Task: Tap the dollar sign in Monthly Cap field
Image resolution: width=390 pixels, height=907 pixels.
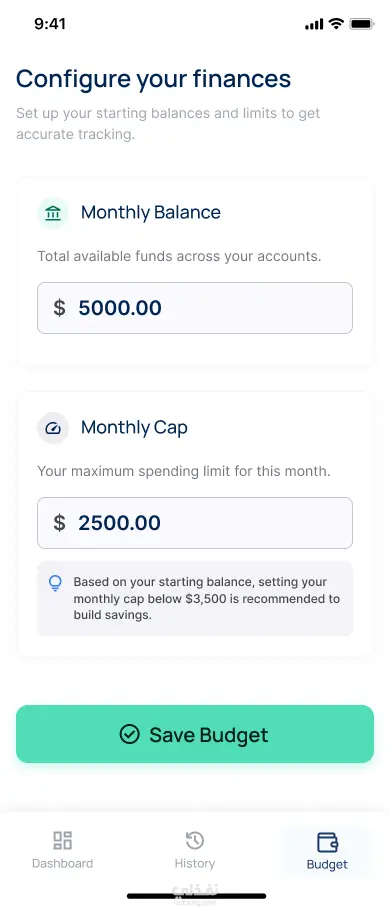Action: click(59, 523)
